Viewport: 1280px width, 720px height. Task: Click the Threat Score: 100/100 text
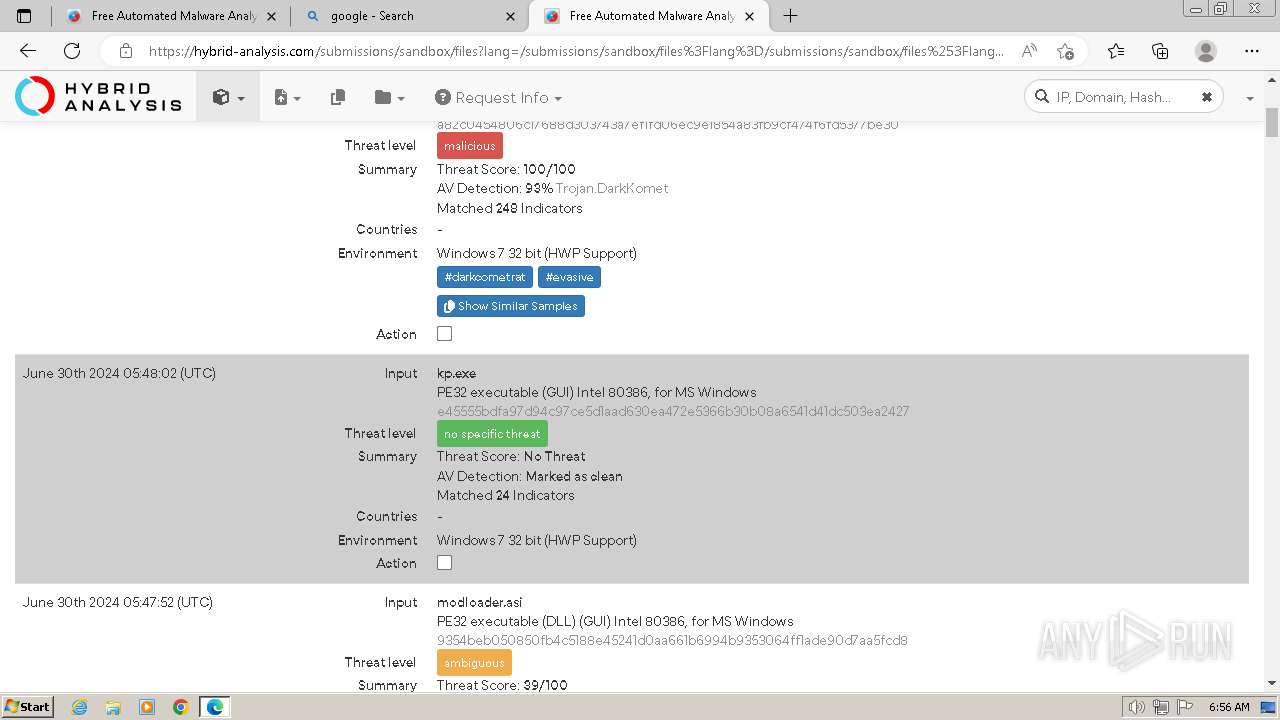point(506,169)
